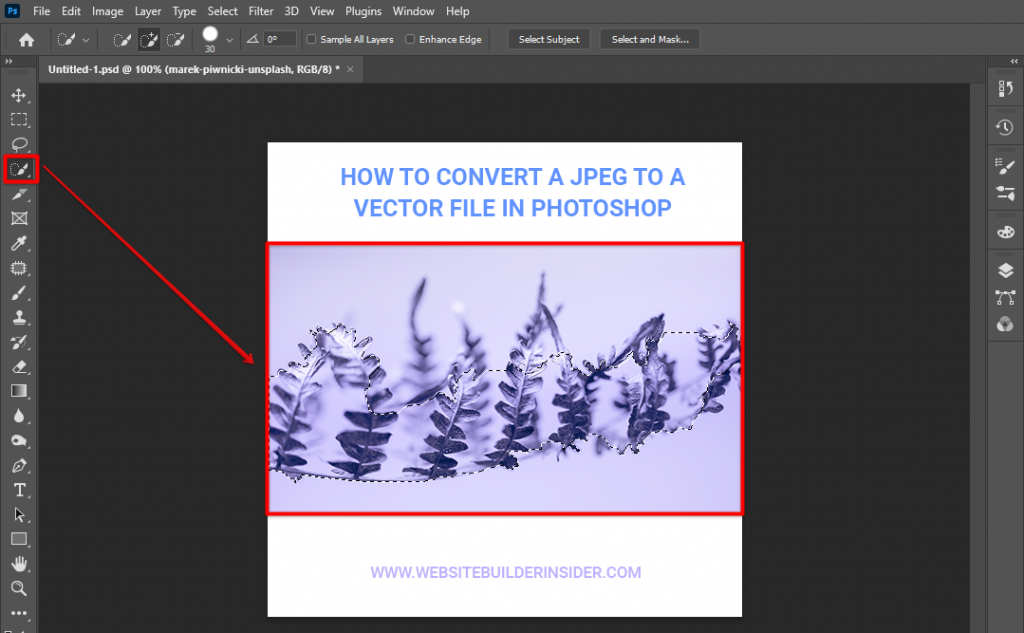Activate the Zoom tool
Image resolution: width=1024 pixels, height=633 pixels.
coord(19,589)
